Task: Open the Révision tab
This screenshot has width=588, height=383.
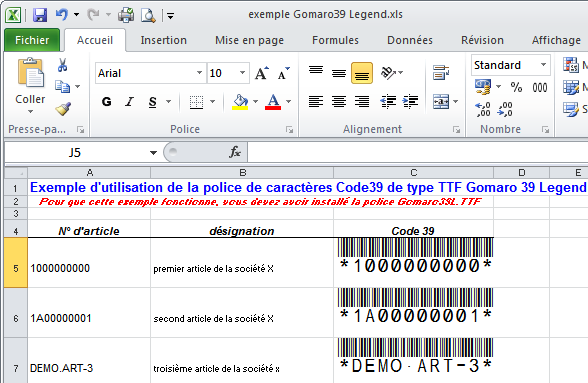Action: pos(482,40)
